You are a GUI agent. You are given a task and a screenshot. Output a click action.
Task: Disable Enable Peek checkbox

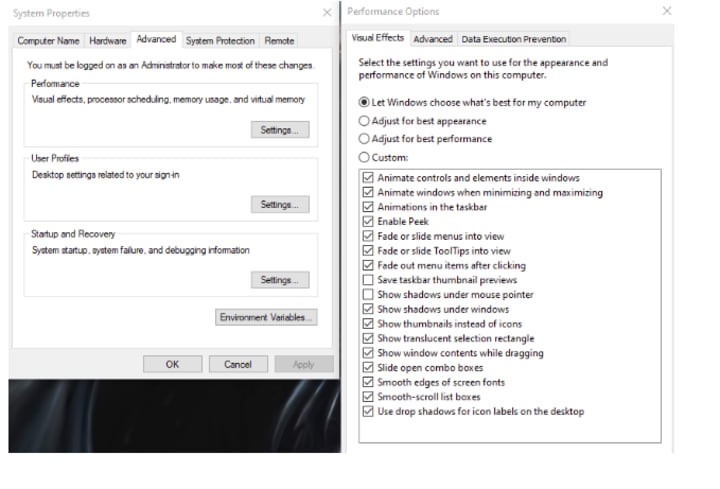point(368,221)
